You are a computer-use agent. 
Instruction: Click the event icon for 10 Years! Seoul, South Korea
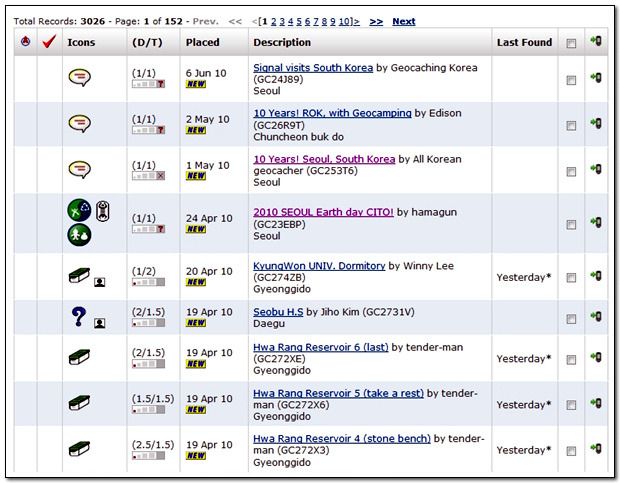click(79, 170)
